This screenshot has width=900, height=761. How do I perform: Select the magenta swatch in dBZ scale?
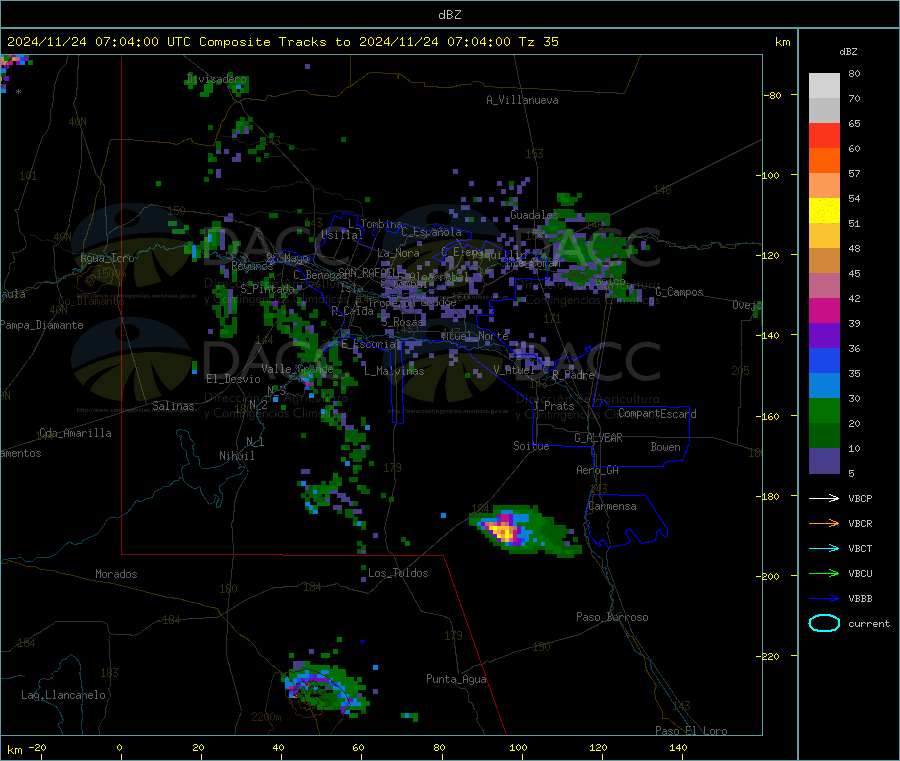(824, 310)
